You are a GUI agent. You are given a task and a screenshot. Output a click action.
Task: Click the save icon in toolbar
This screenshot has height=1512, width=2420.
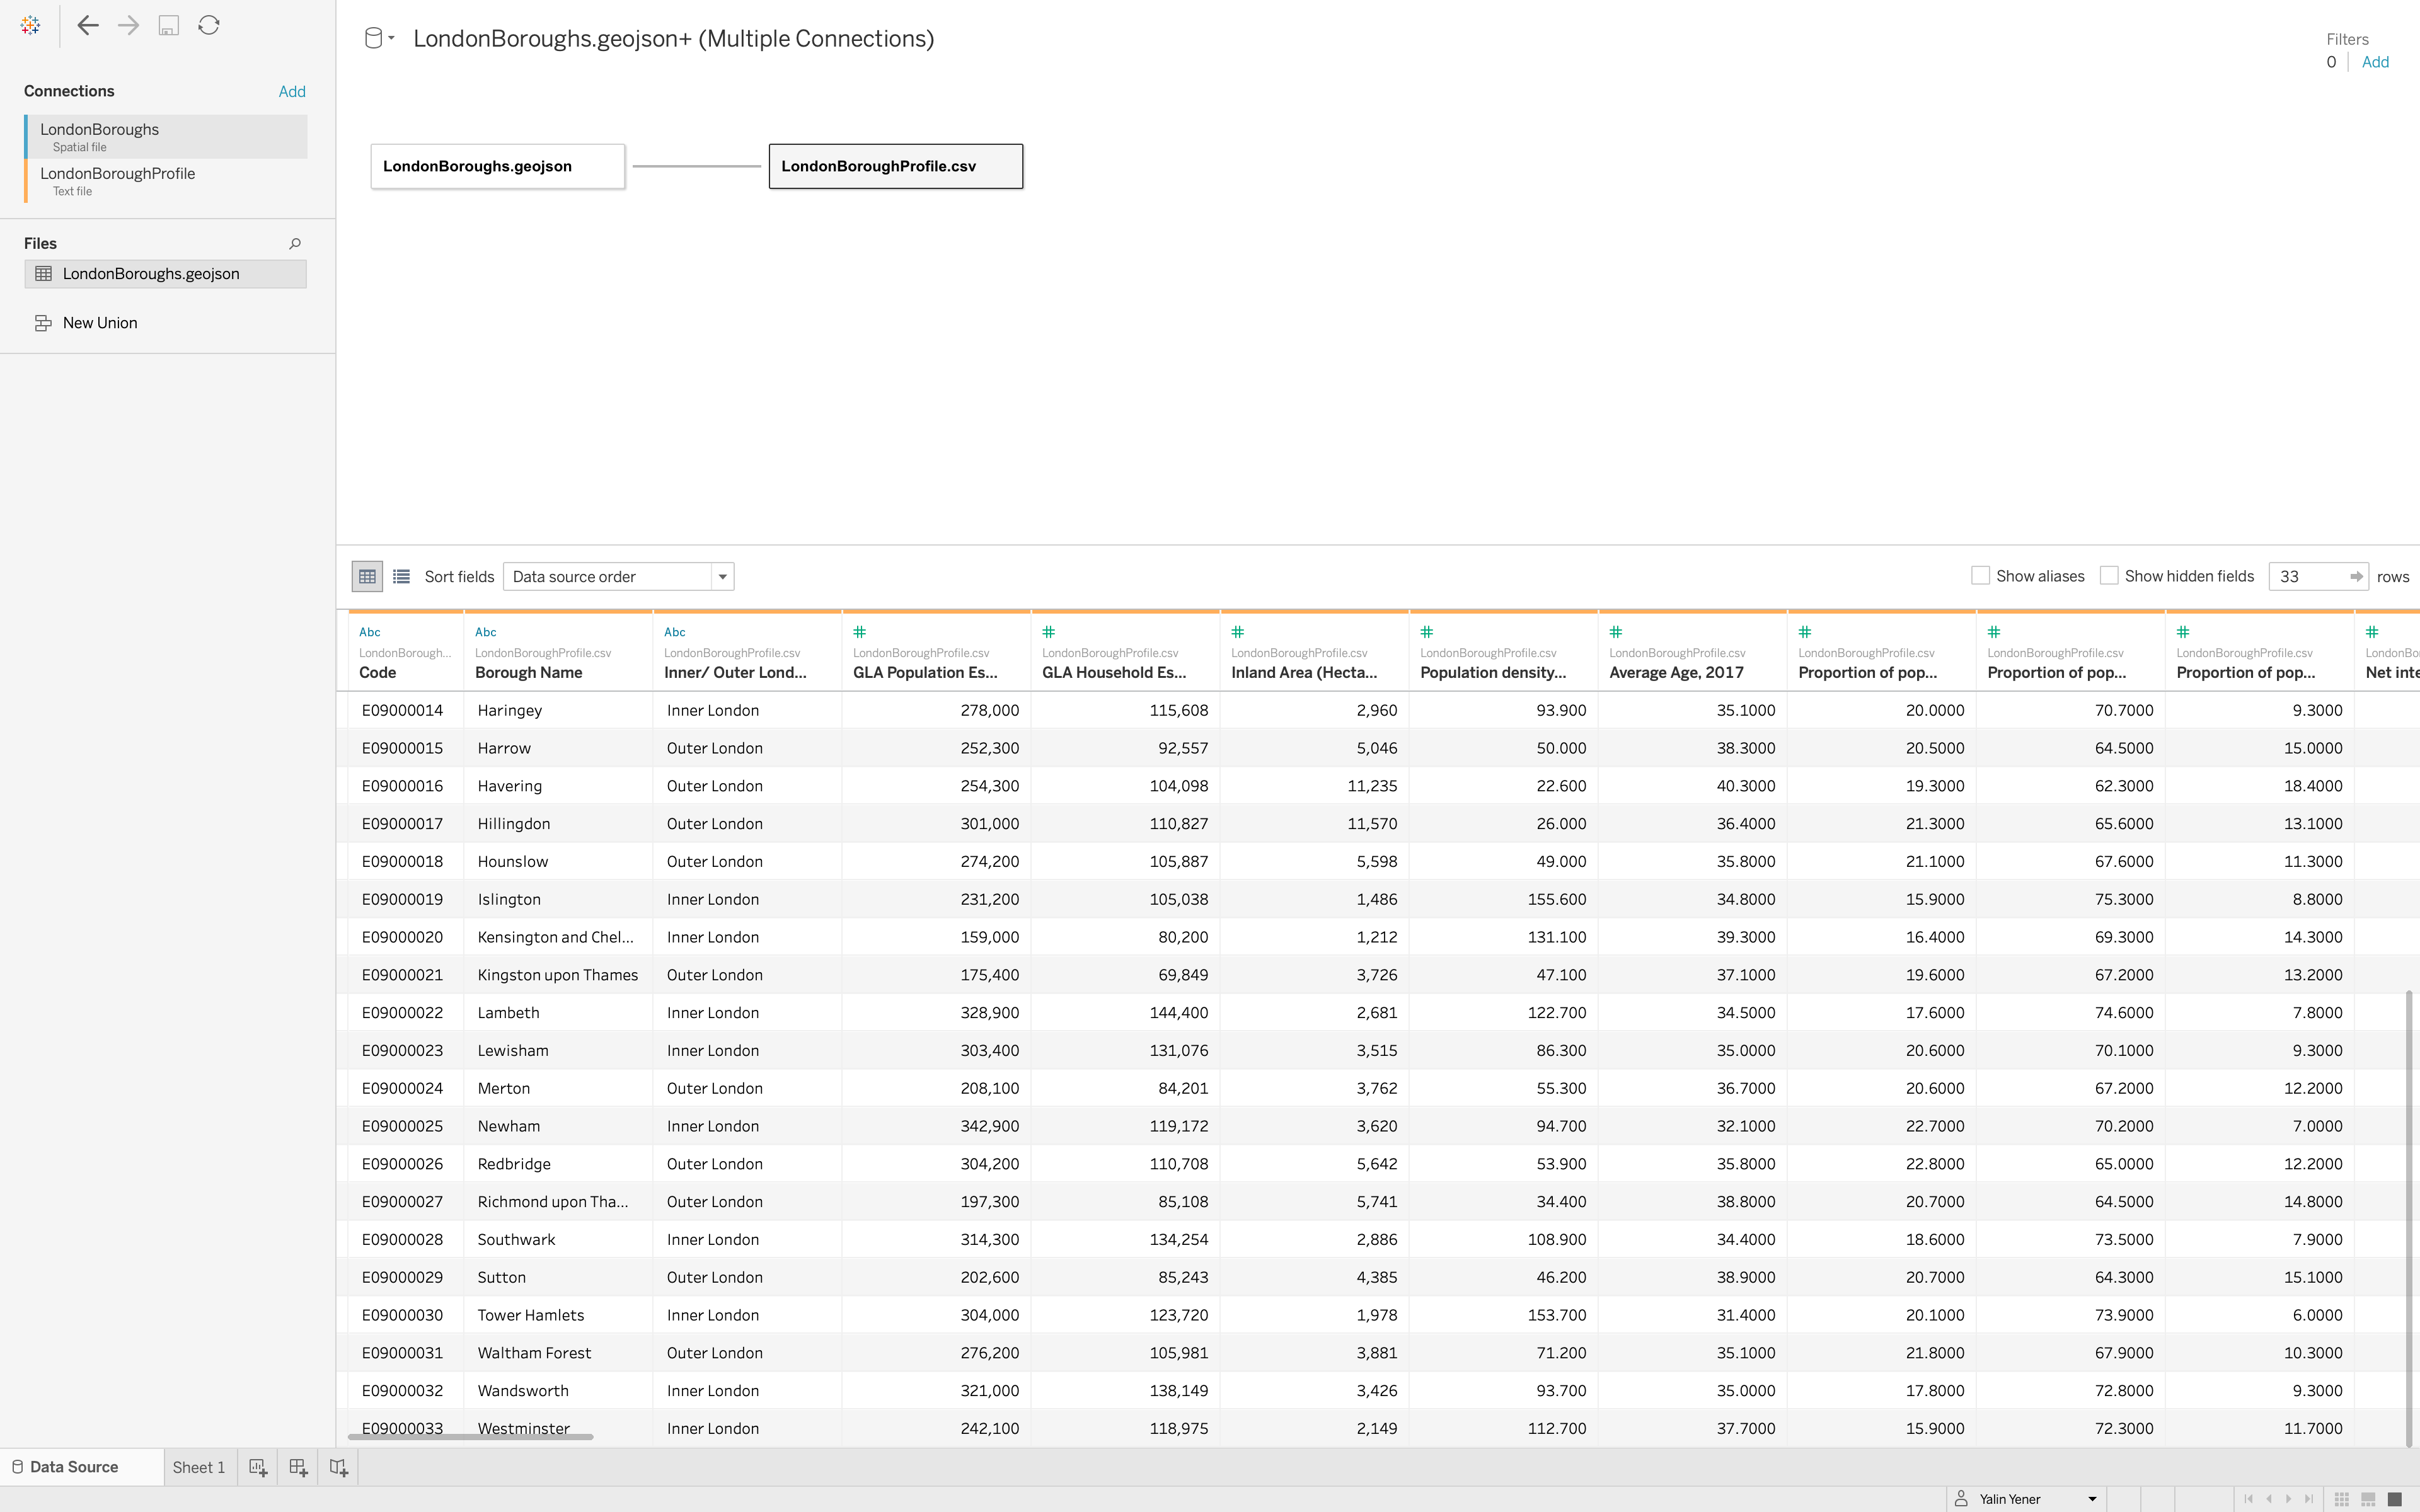pos(168,26)
